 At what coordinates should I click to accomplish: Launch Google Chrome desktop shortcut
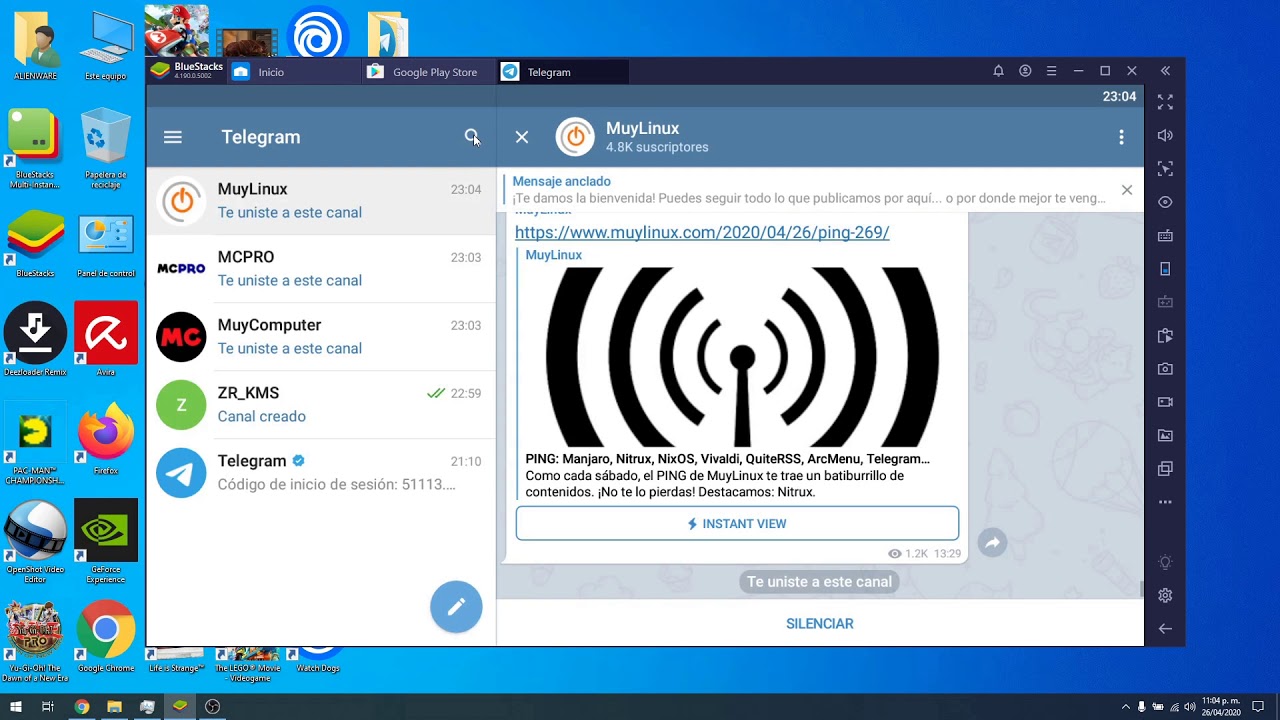pyautogui.click(x=105, y=637)
